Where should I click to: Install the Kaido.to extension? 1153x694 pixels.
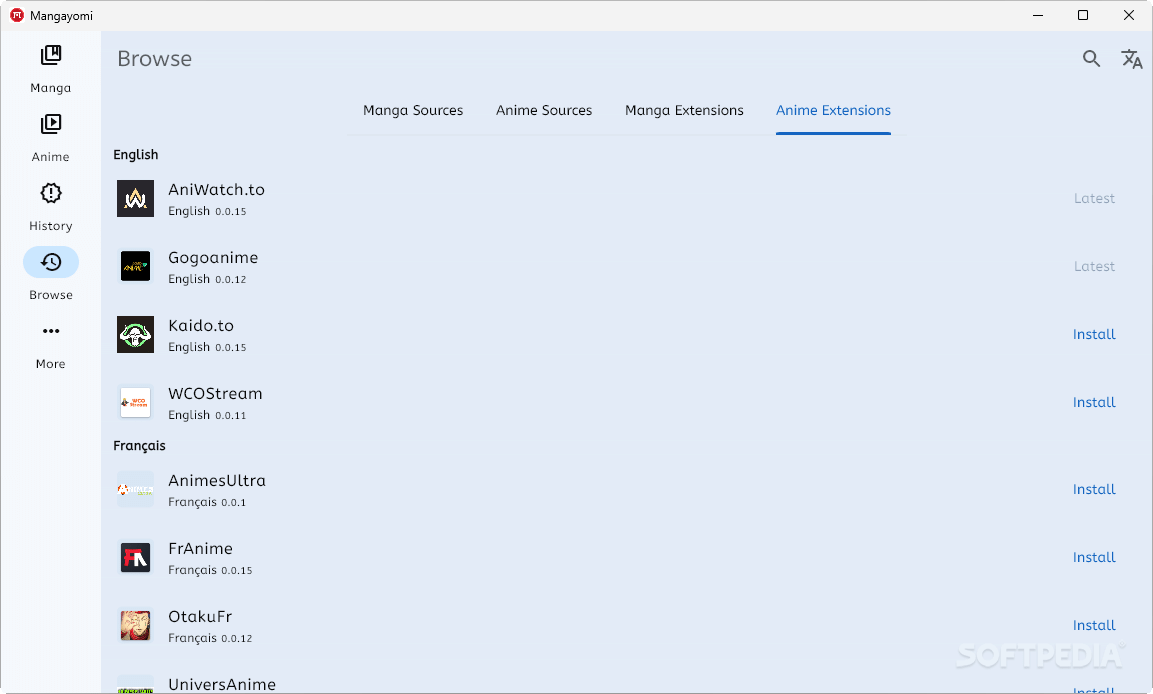pos(1094,335)
